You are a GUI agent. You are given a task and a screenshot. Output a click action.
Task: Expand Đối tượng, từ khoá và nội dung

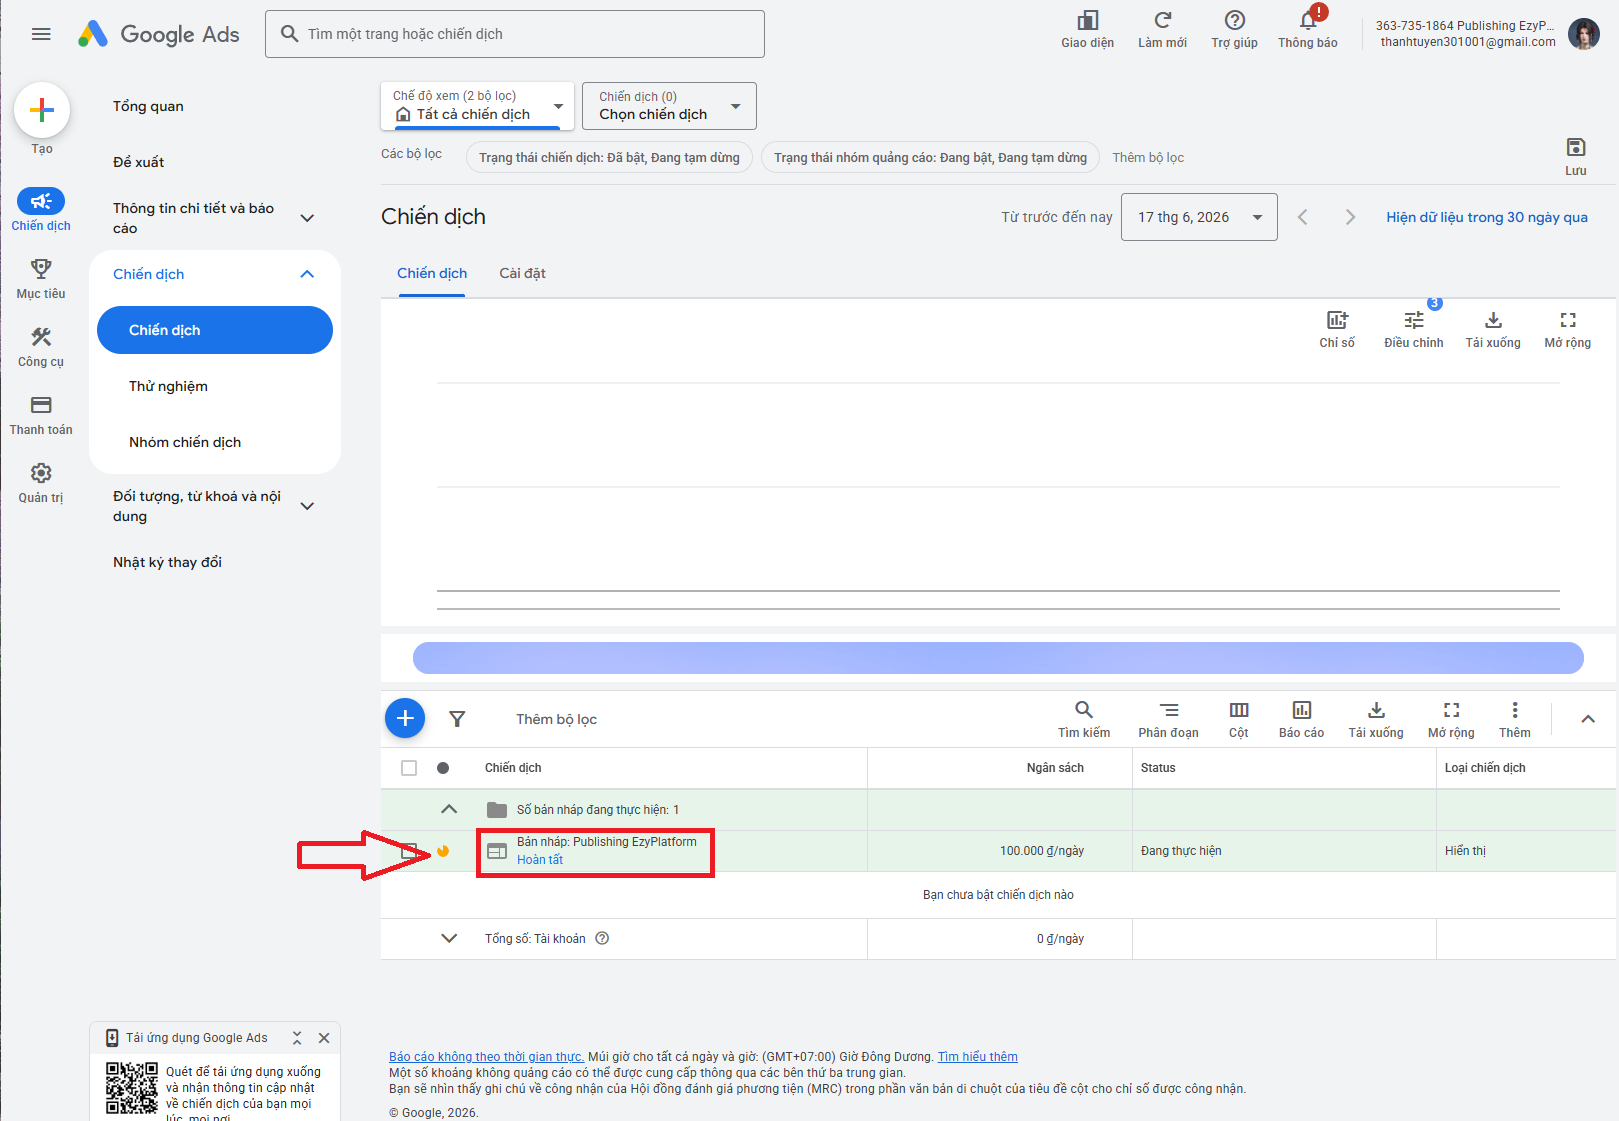coord(307,506)
